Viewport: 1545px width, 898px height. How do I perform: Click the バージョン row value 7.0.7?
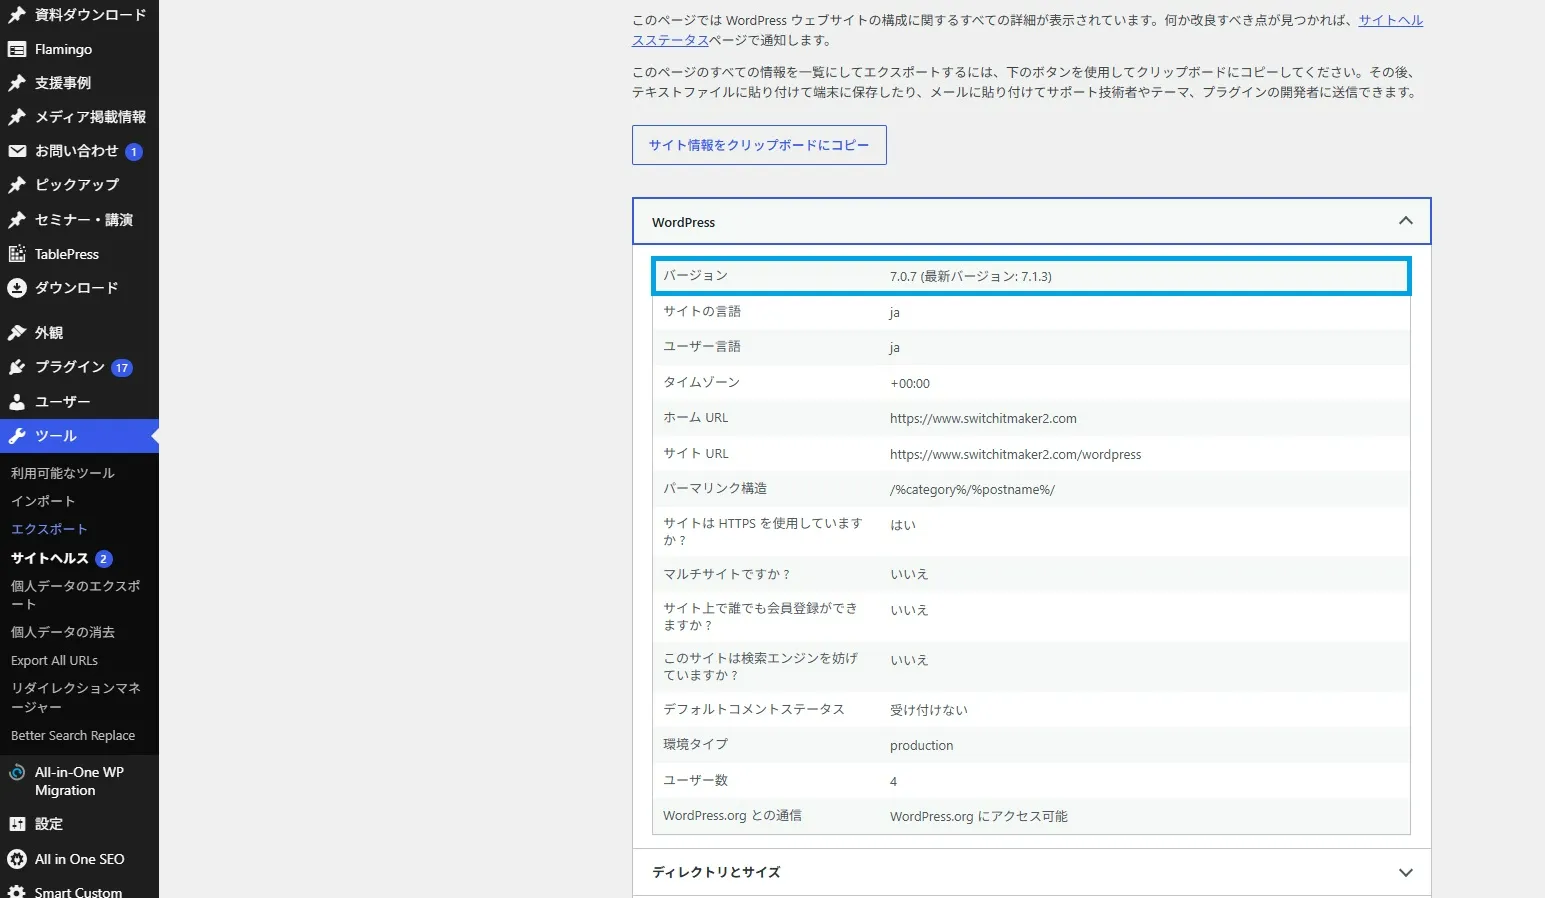971,277
